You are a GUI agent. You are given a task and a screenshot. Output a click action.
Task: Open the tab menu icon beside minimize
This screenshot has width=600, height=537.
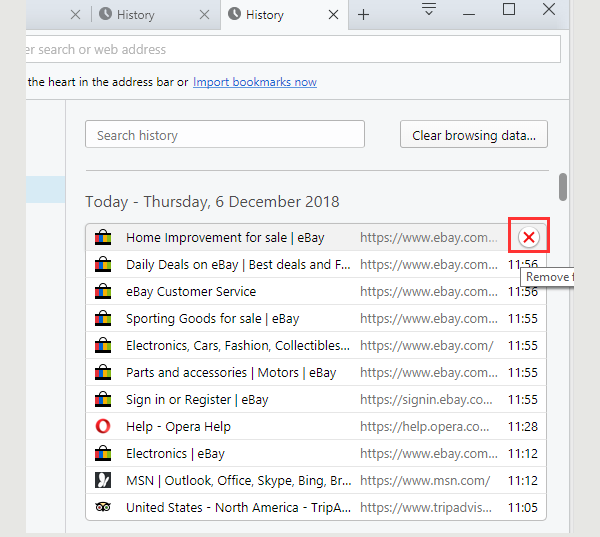(x=429, y=9)
